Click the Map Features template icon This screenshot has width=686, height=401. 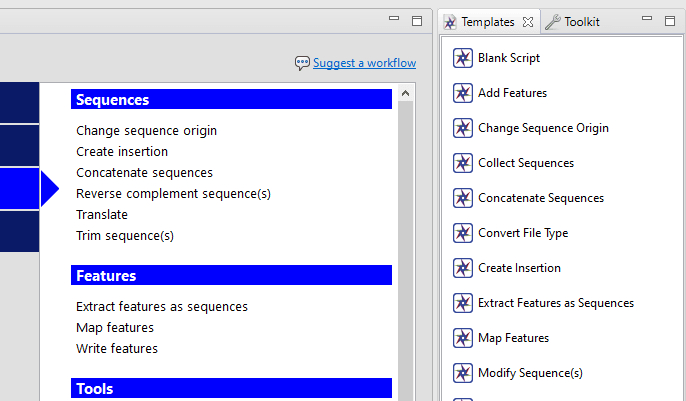(x=462, y=338)
